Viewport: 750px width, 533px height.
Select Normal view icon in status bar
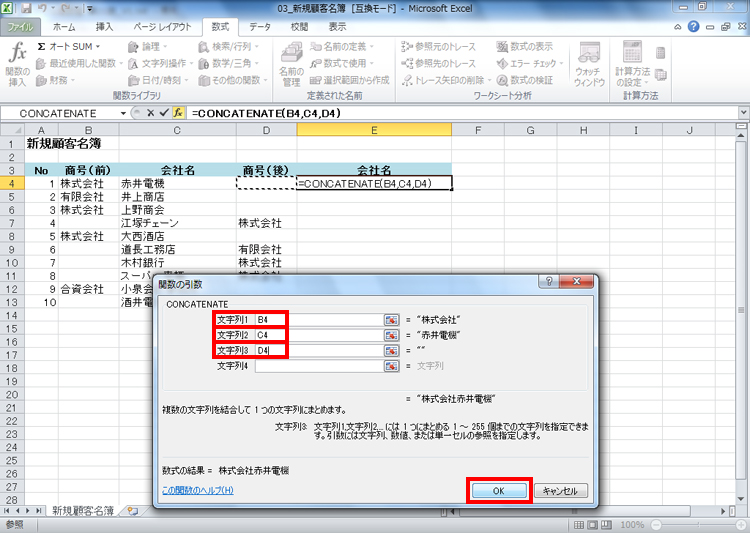(x=579, y=525)
